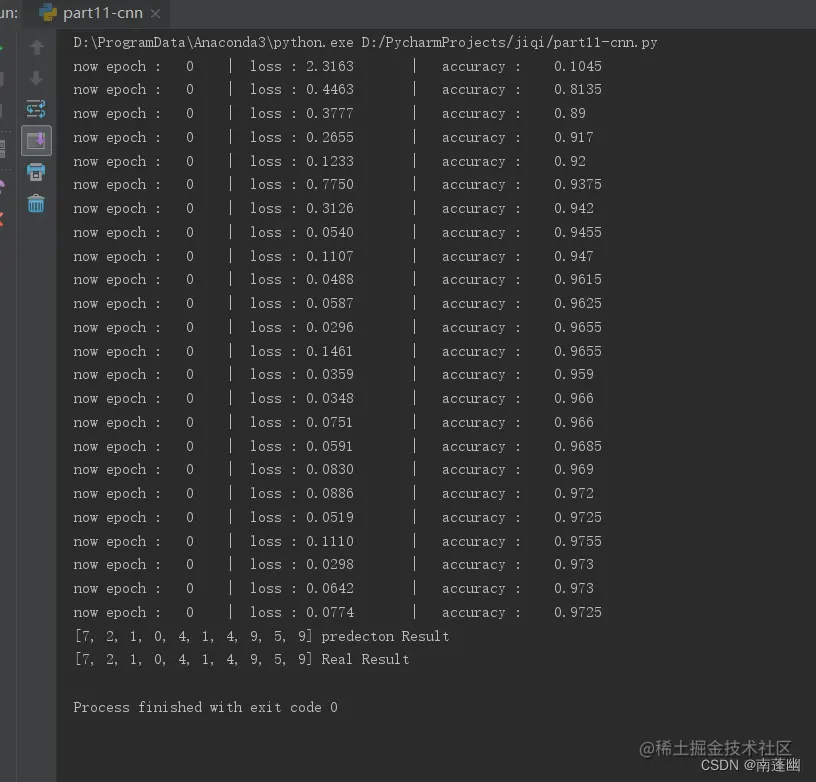Click accuracy value 0.917
The height and width of the screenshot is (782, 816).
(573, 137)
